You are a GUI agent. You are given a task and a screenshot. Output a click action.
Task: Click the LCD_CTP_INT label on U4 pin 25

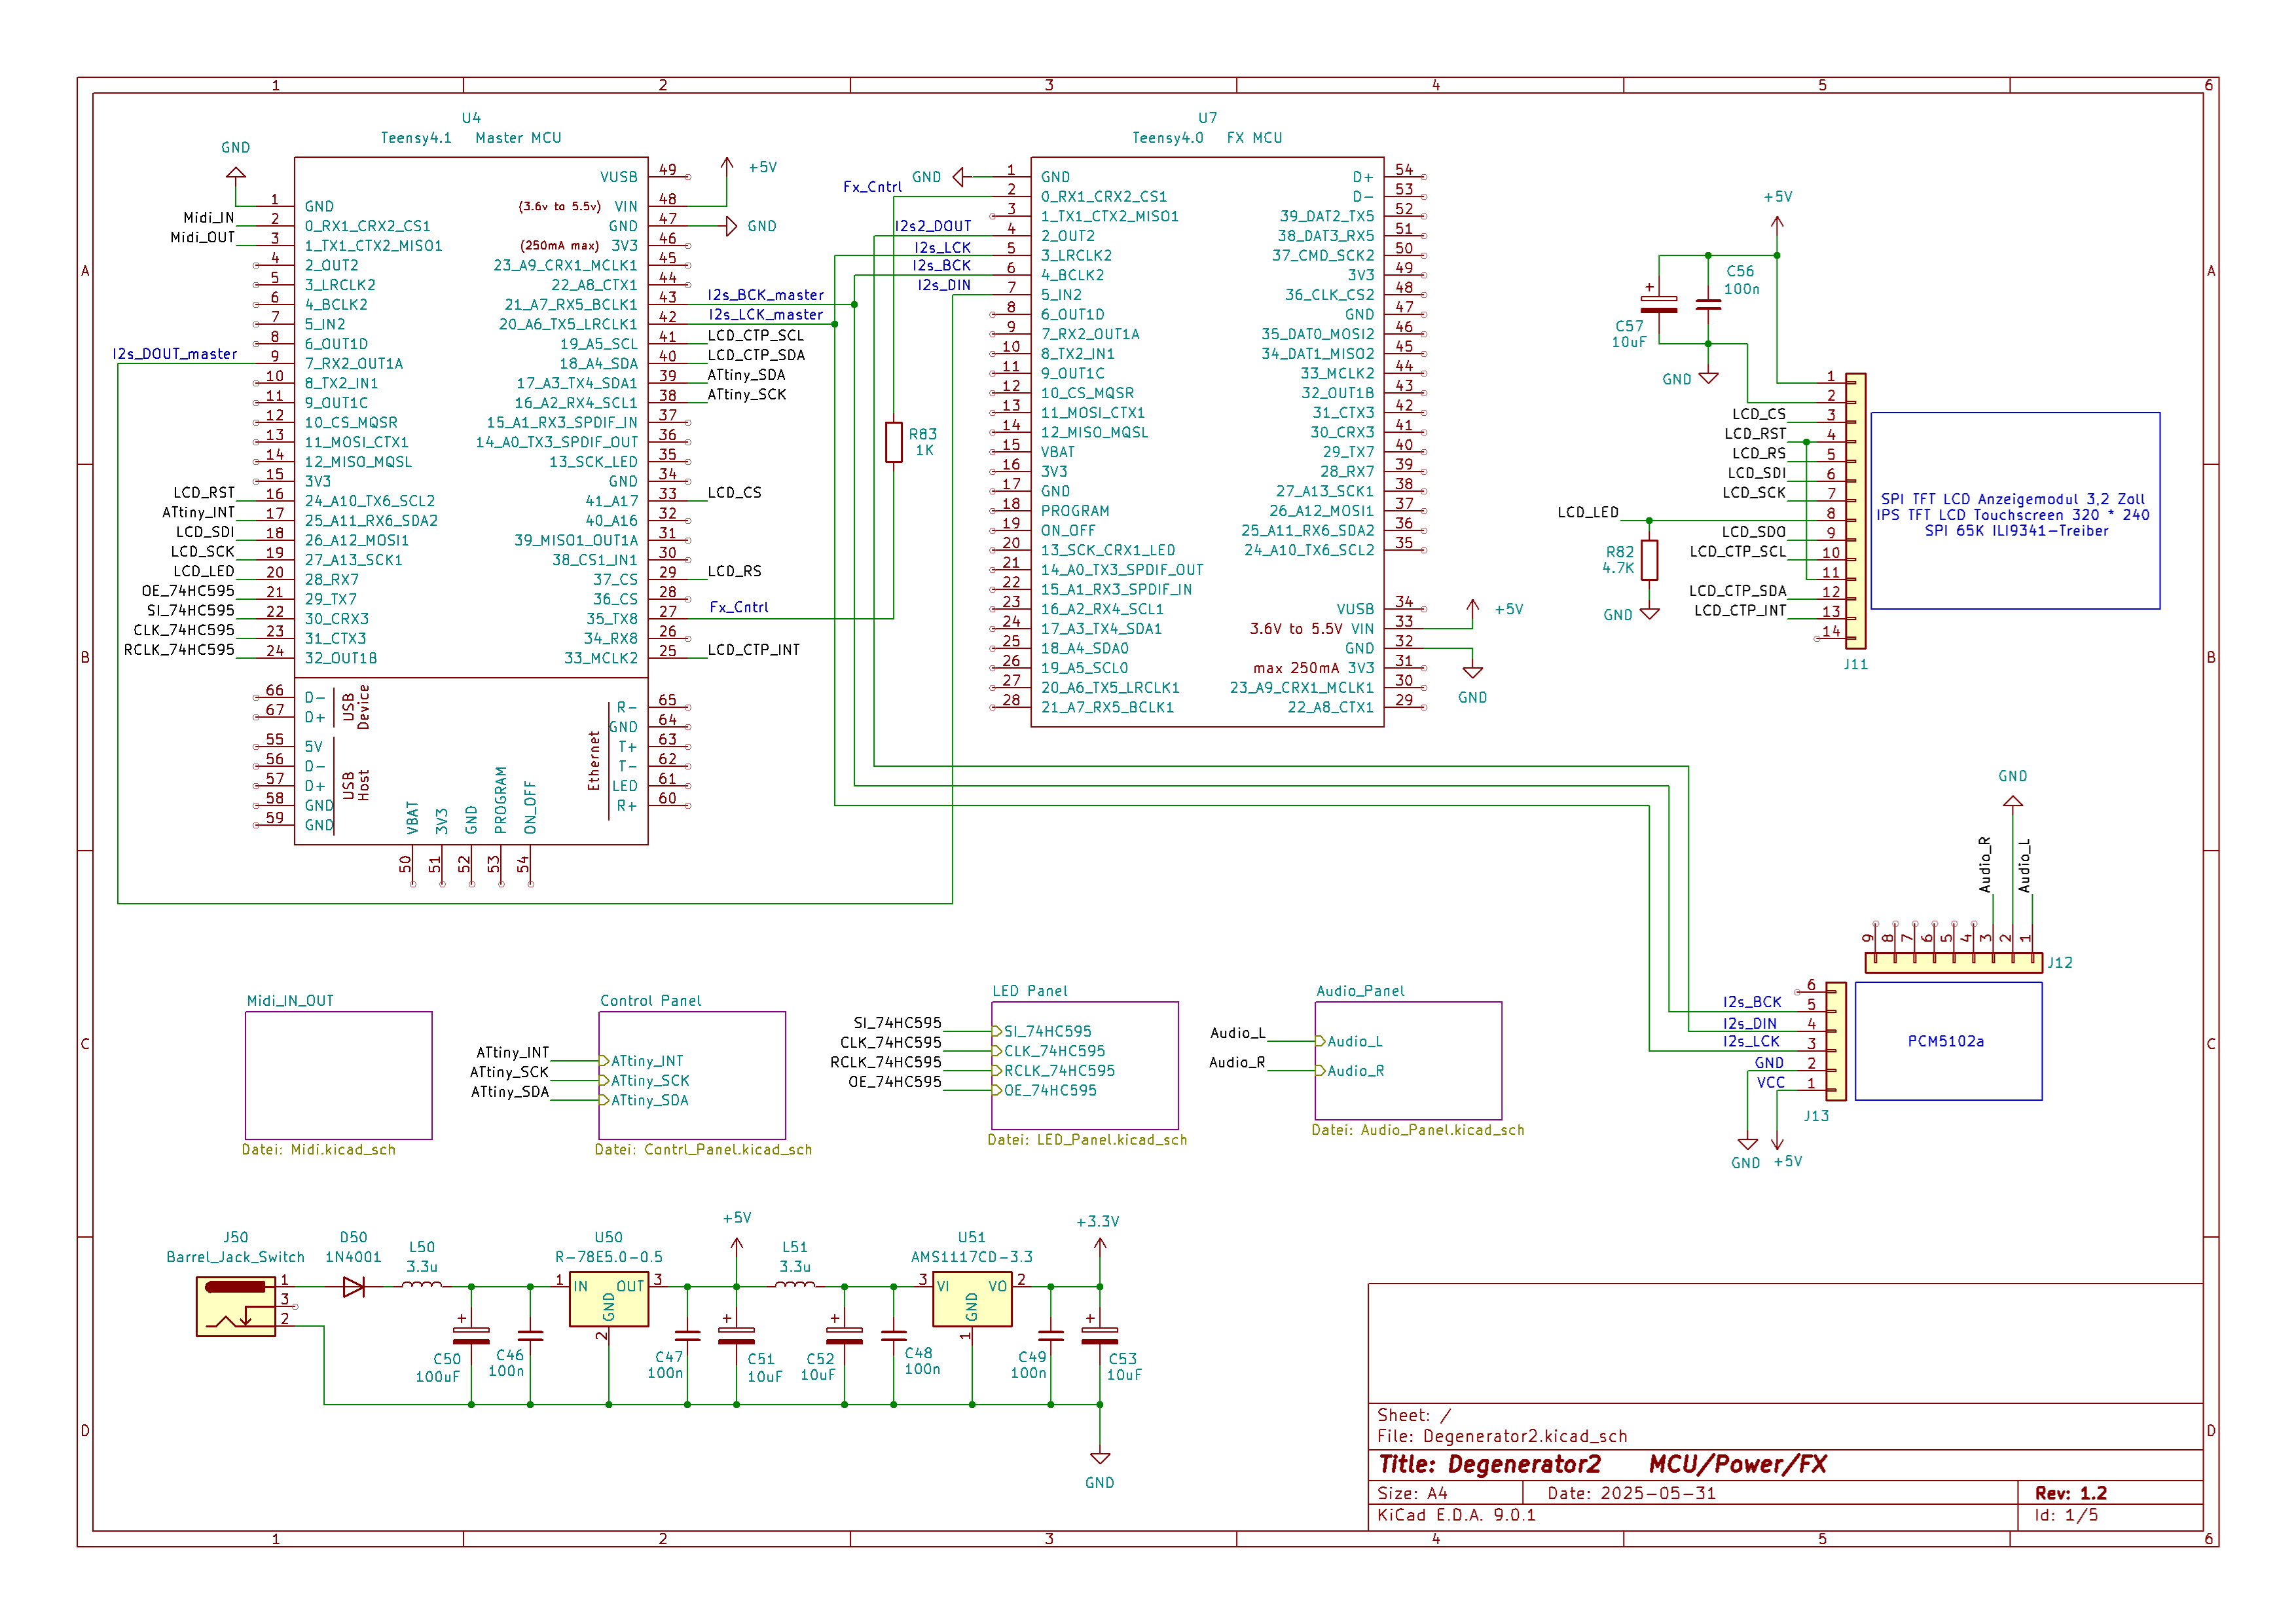point(754,650)
